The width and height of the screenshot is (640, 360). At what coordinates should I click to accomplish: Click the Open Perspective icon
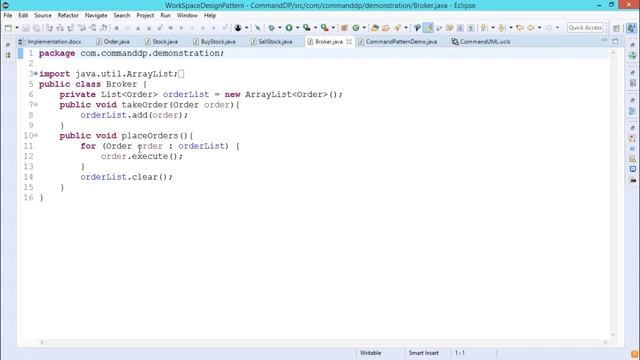pyautogui.click(x=617, y=28)
